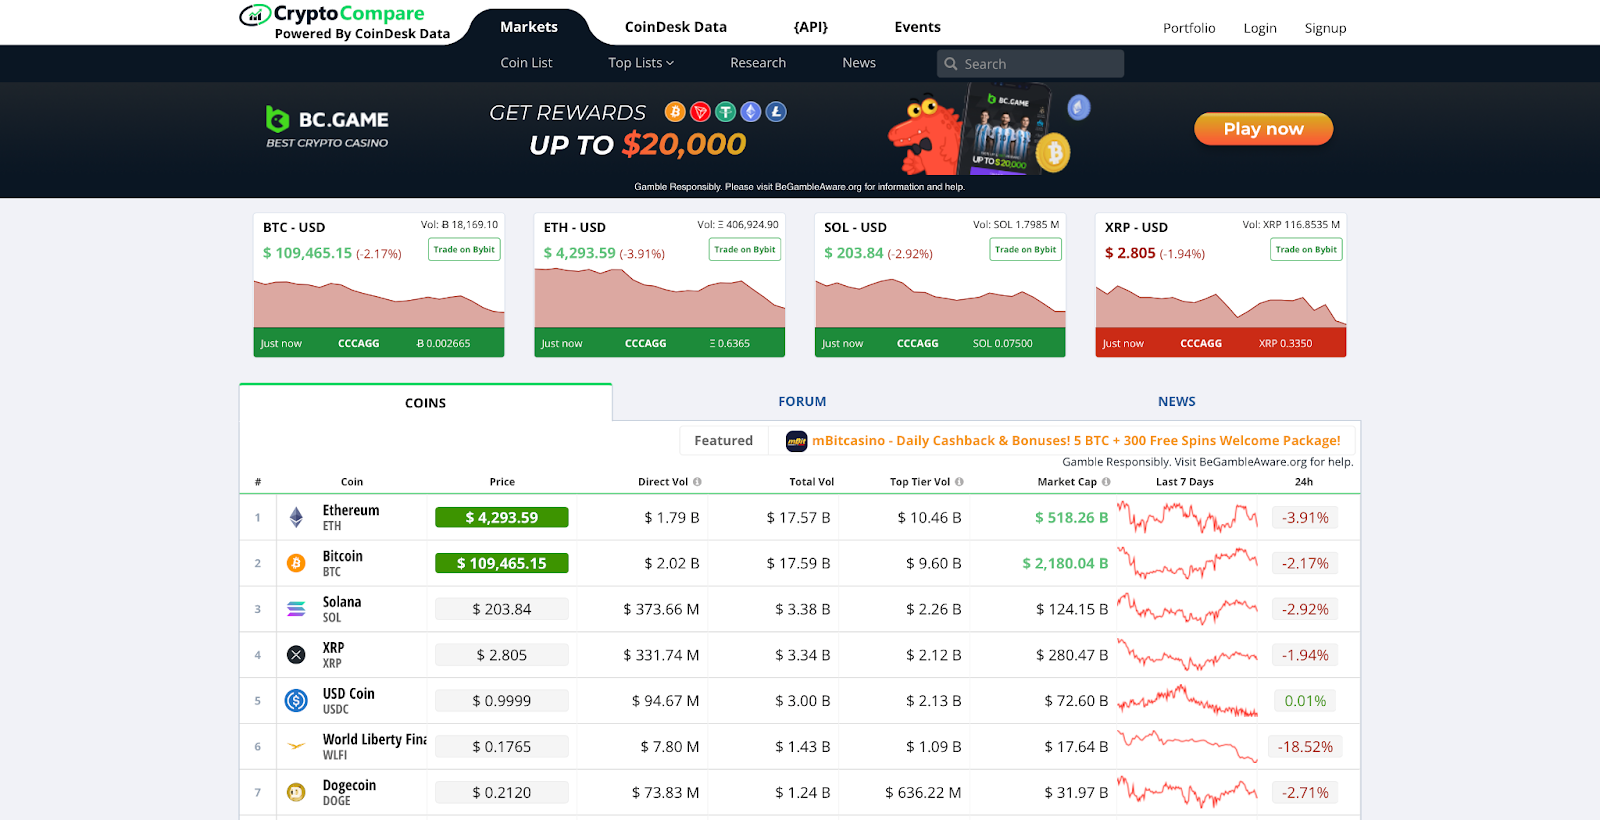Viewport: 1600px width, 820px height.
Task: Click the USD Coin icon
Action: (x=296, y=701)
